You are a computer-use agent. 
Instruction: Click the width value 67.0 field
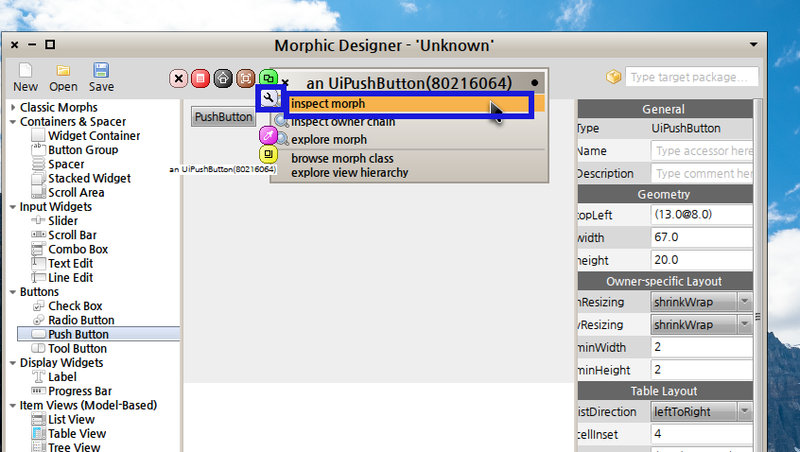point(702,237)
